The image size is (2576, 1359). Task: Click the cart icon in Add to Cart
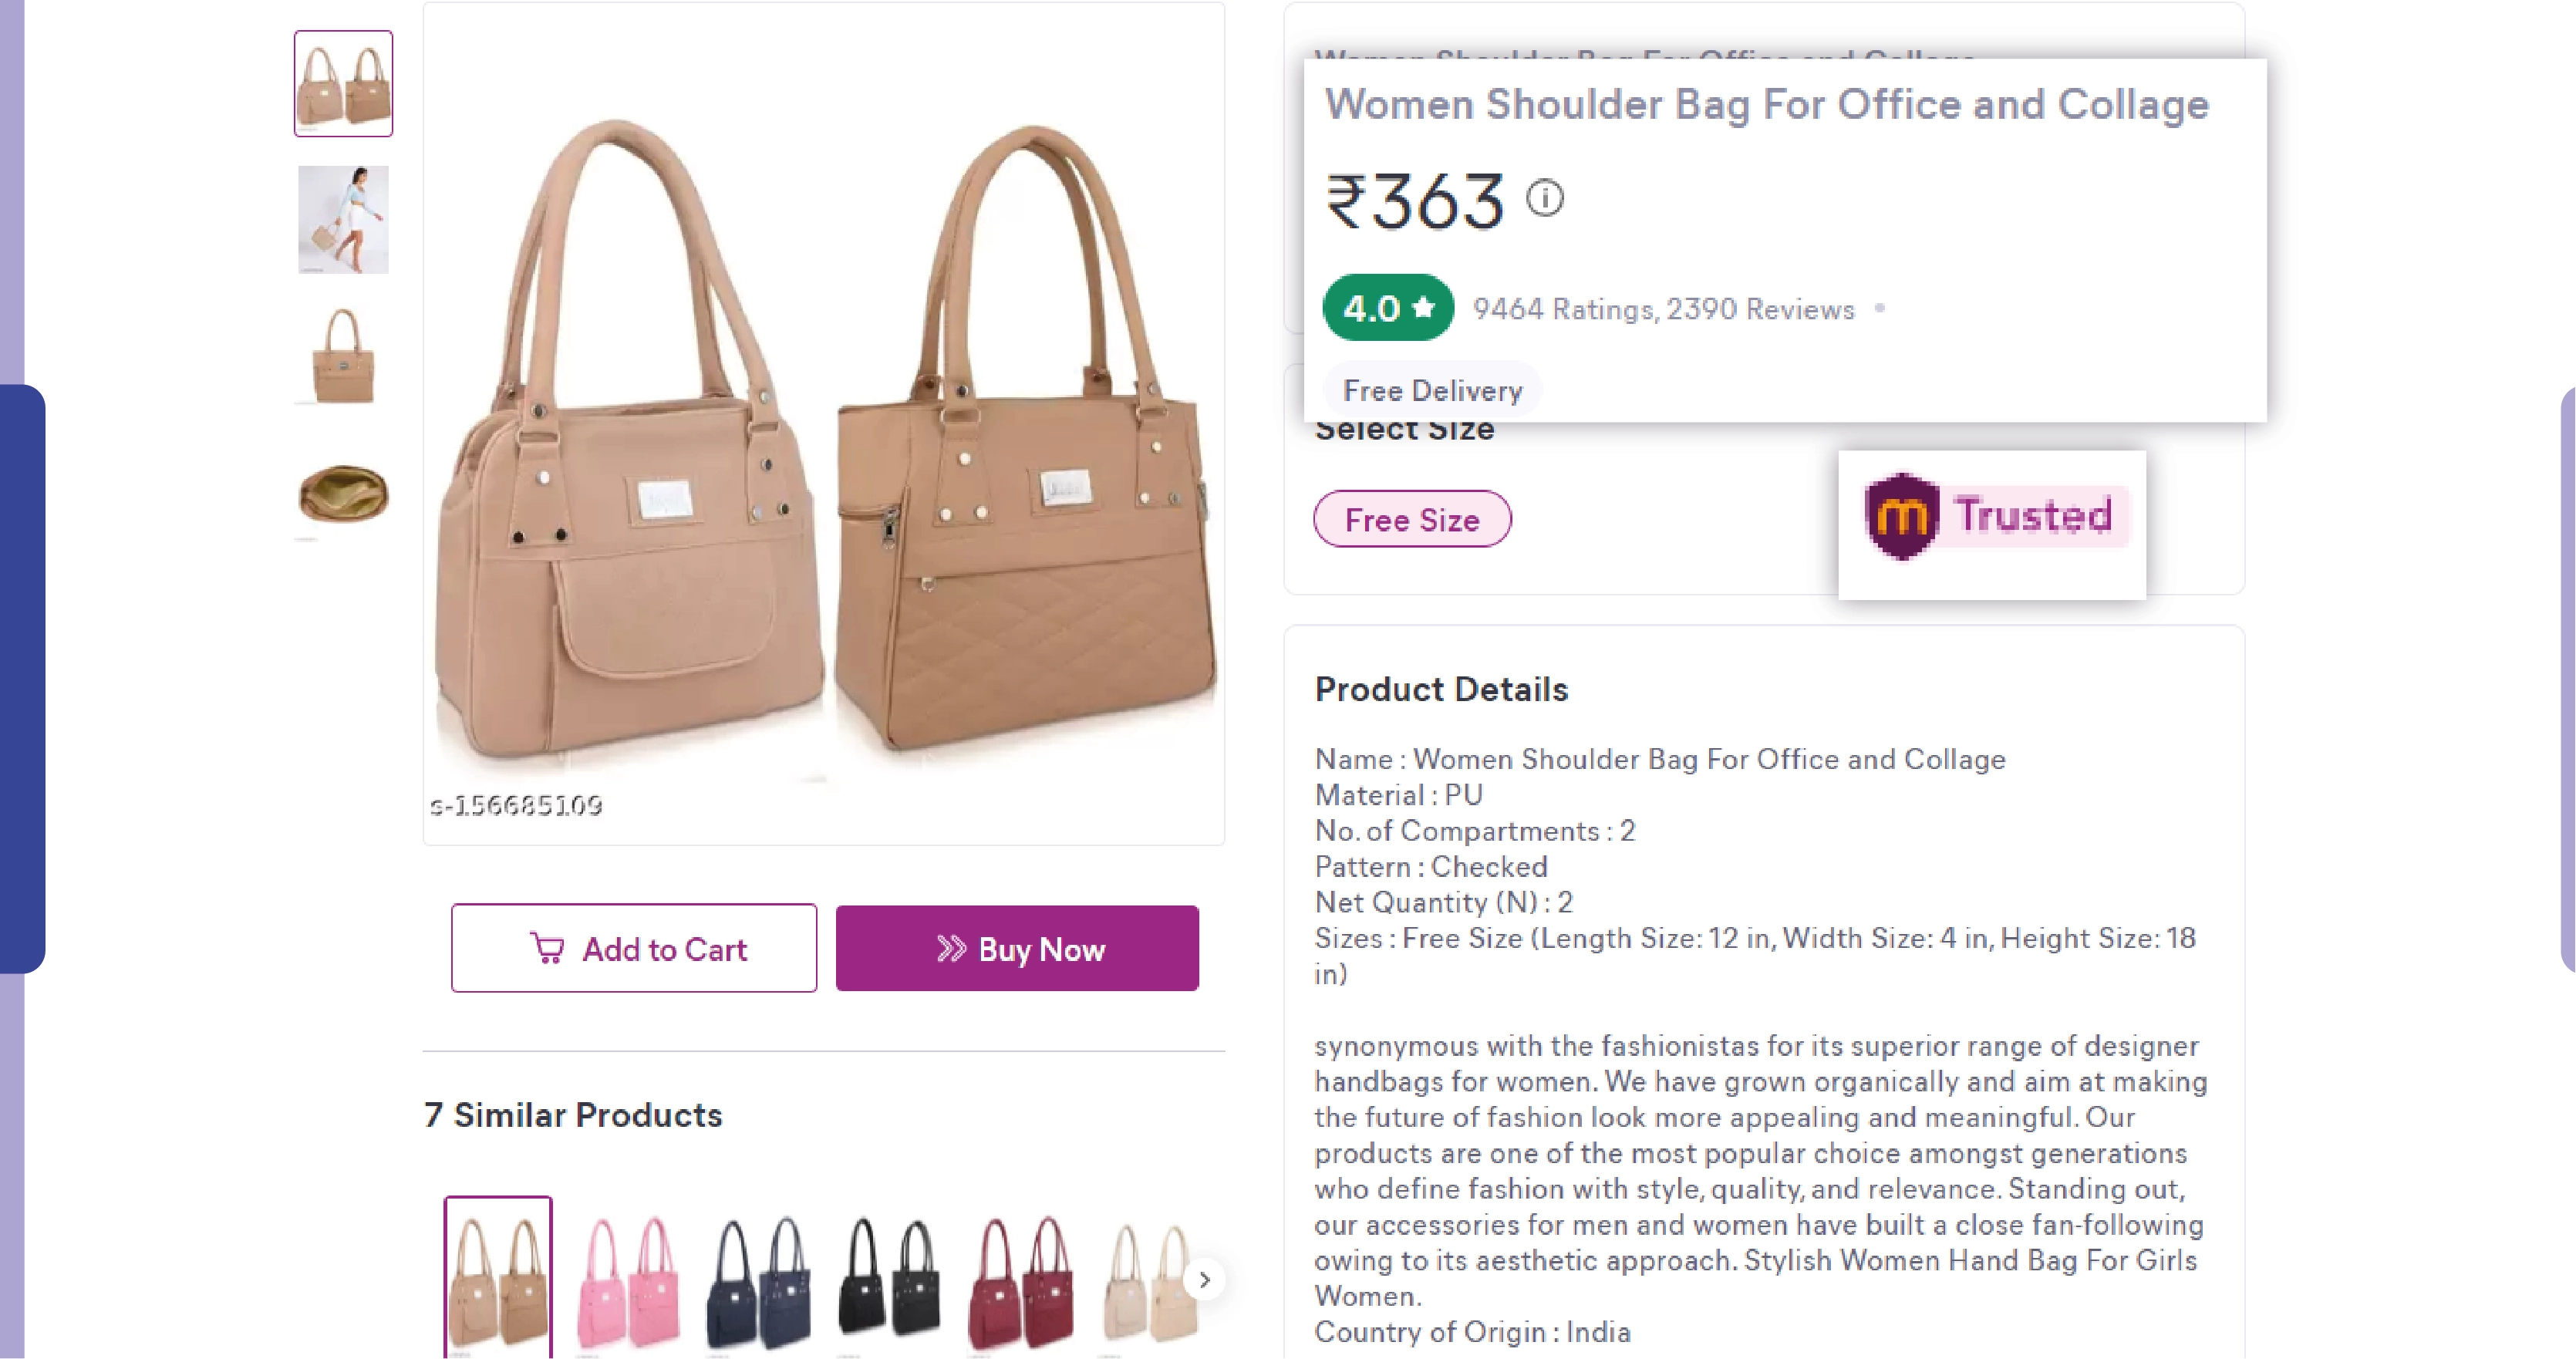coord(547,948)
